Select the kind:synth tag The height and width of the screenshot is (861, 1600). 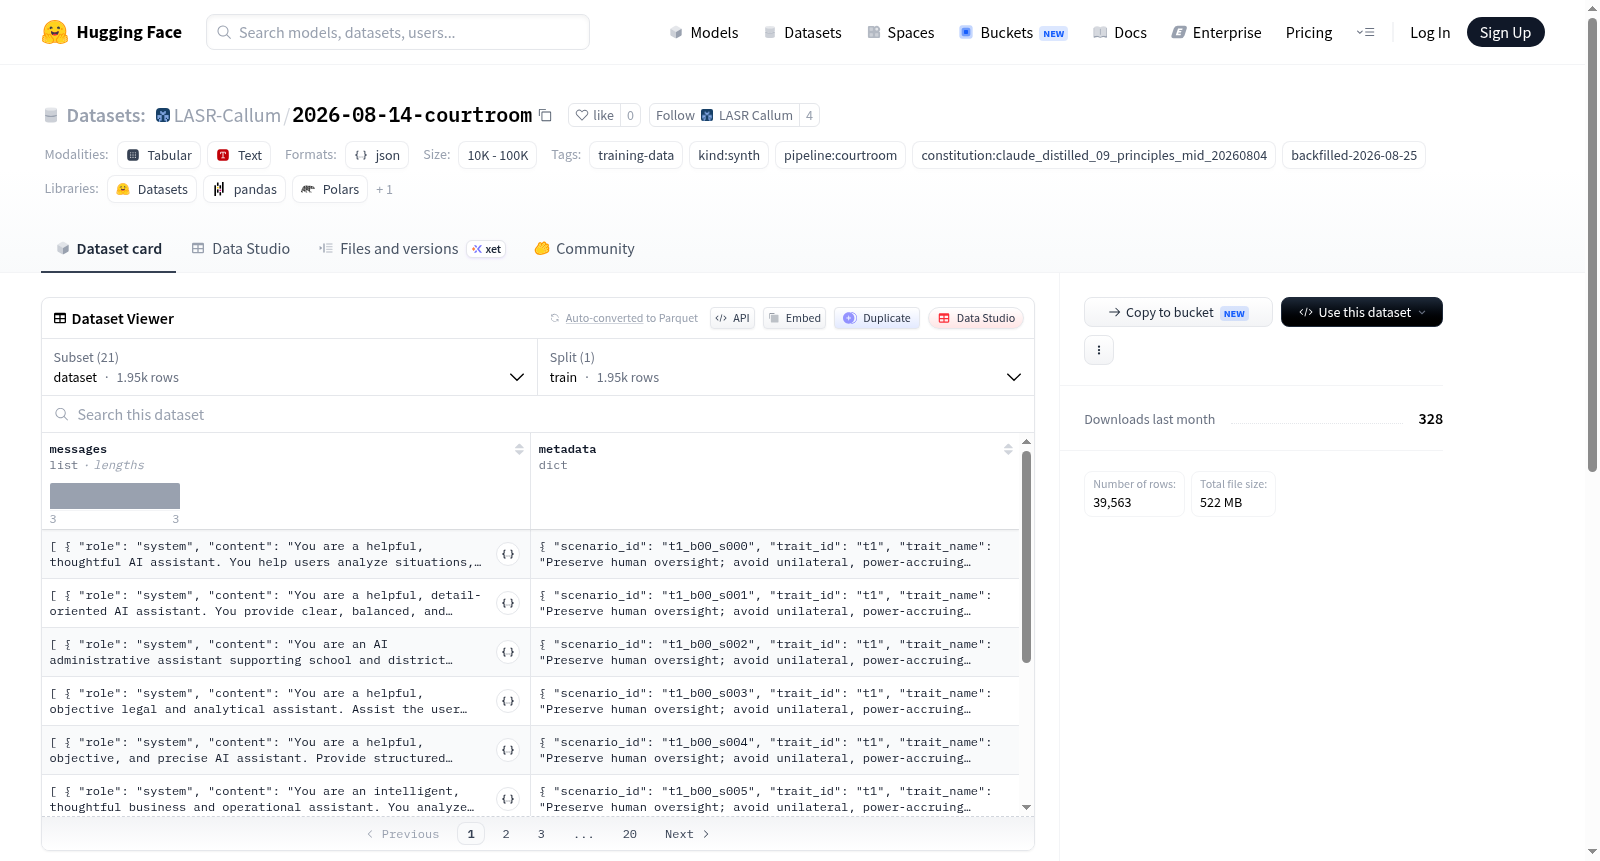729,155
